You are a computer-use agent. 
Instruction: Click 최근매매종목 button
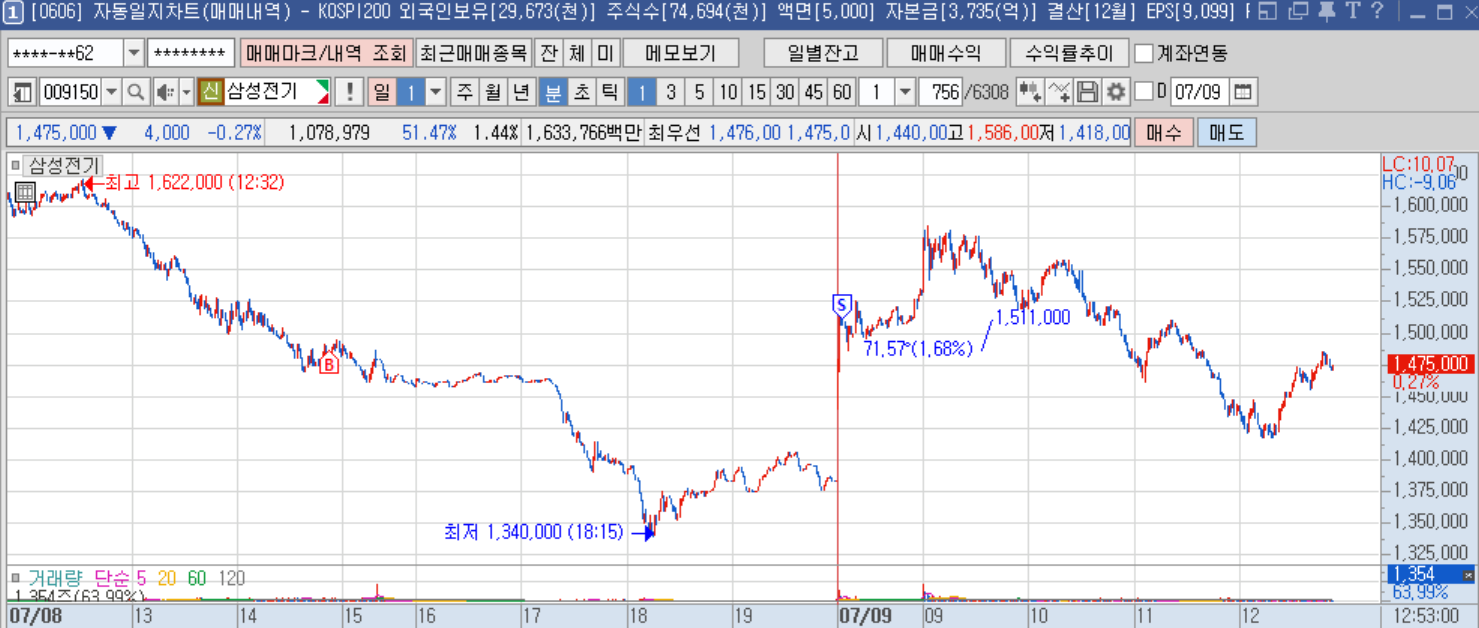pyautogui.click(x=473, y=53)
